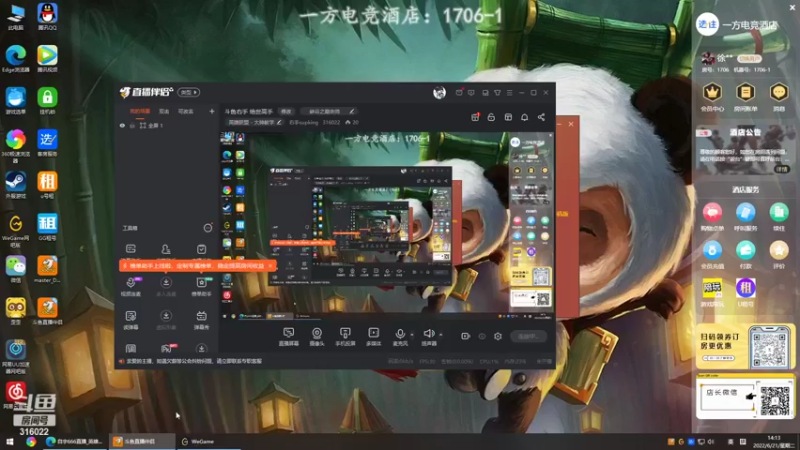Image resolution: width=800 pixels, height=450 pixels.
Task: Open 会员充值 hotel service
Action: [x=712, y=255]
